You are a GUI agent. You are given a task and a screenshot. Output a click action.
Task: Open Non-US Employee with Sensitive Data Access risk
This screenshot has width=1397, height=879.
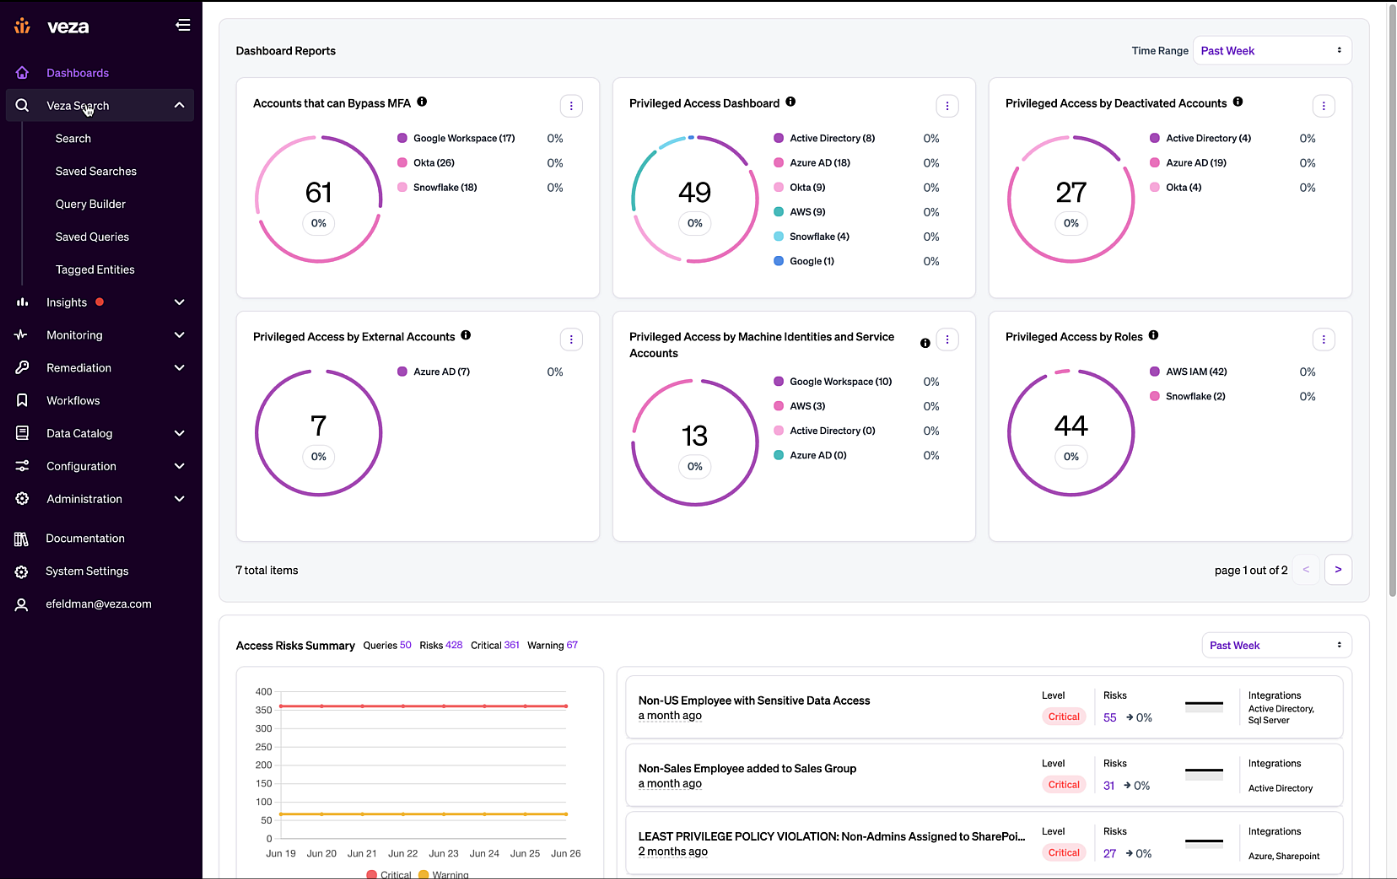coord(754,701)
